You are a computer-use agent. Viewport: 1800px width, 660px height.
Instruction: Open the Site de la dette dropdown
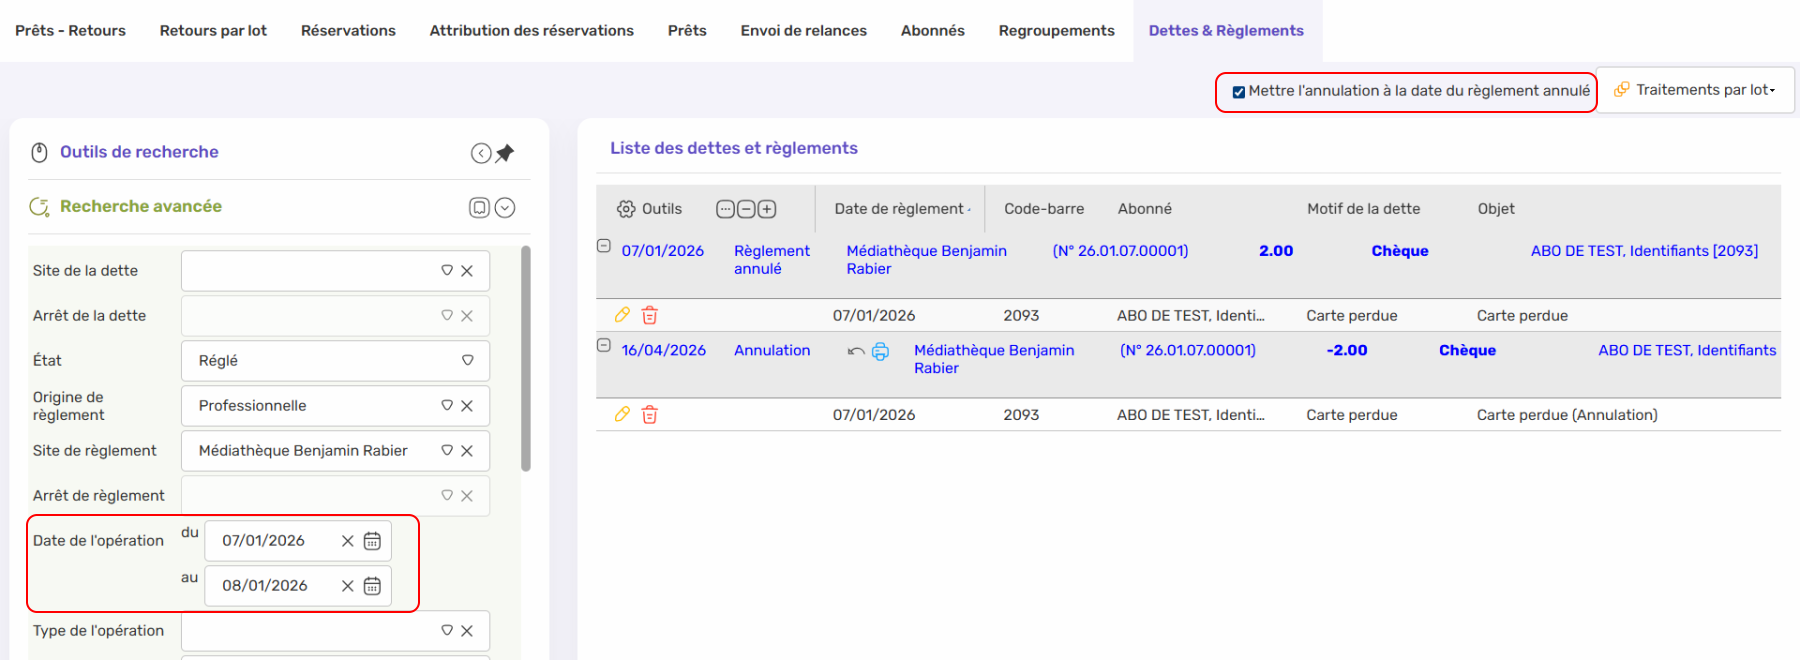447,271
